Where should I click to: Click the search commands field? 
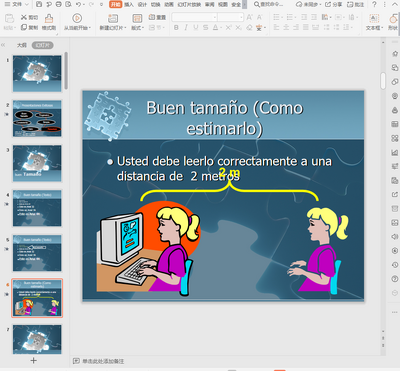coord(269,5)
